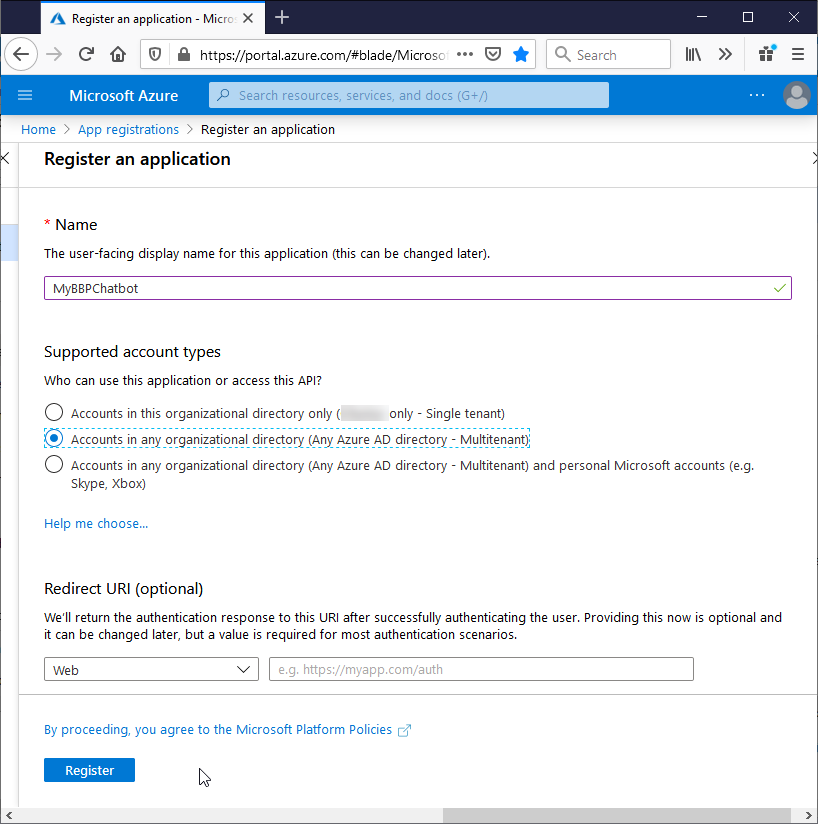Click the magnifier in Azure search box
This screenshot has height=824, width=818.
(x=223, y=95)
